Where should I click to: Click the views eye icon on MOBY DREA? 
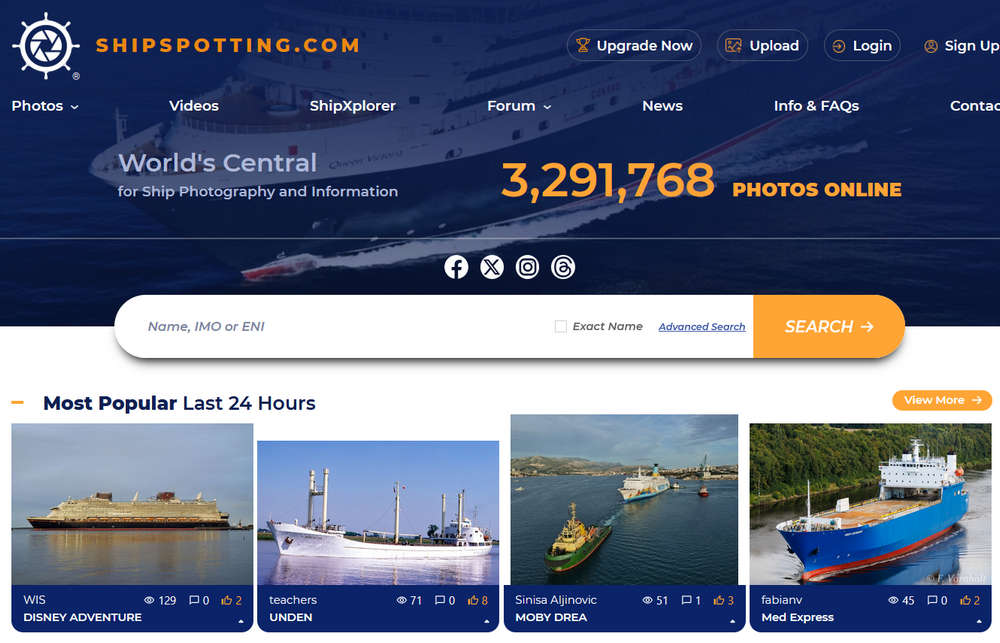647,600
